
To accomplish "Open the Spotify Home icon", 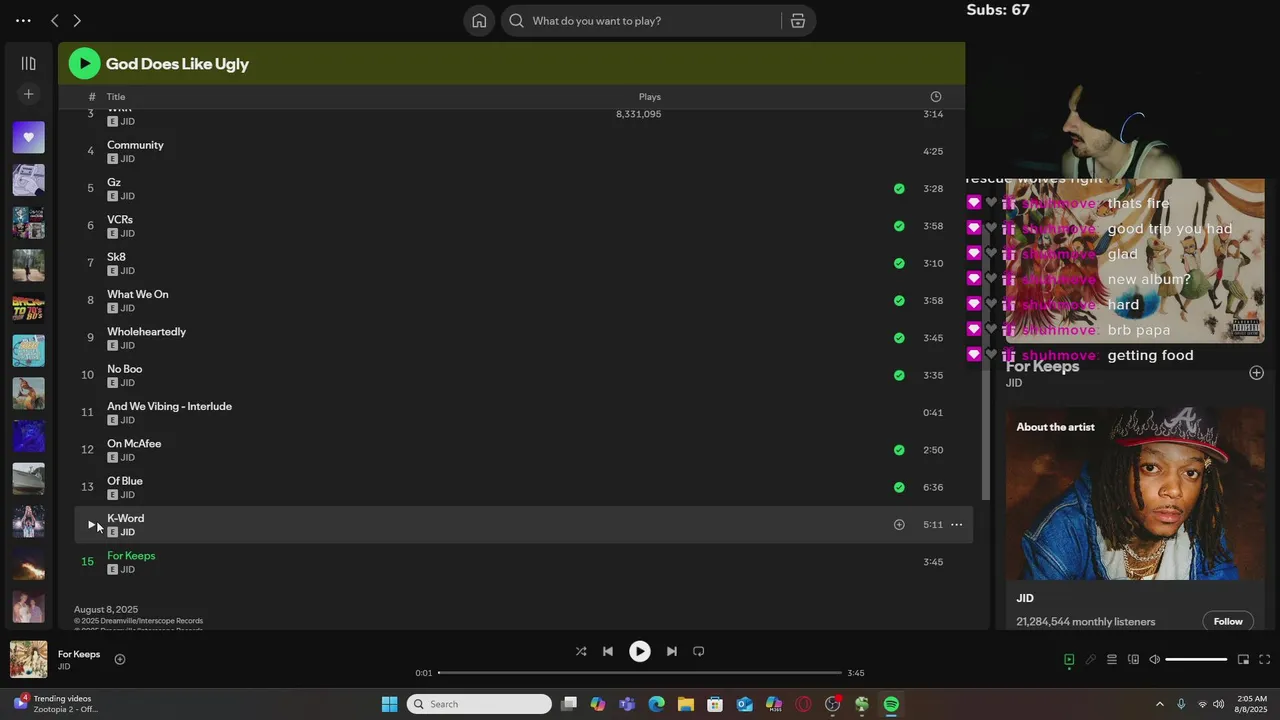I will 479,21.
